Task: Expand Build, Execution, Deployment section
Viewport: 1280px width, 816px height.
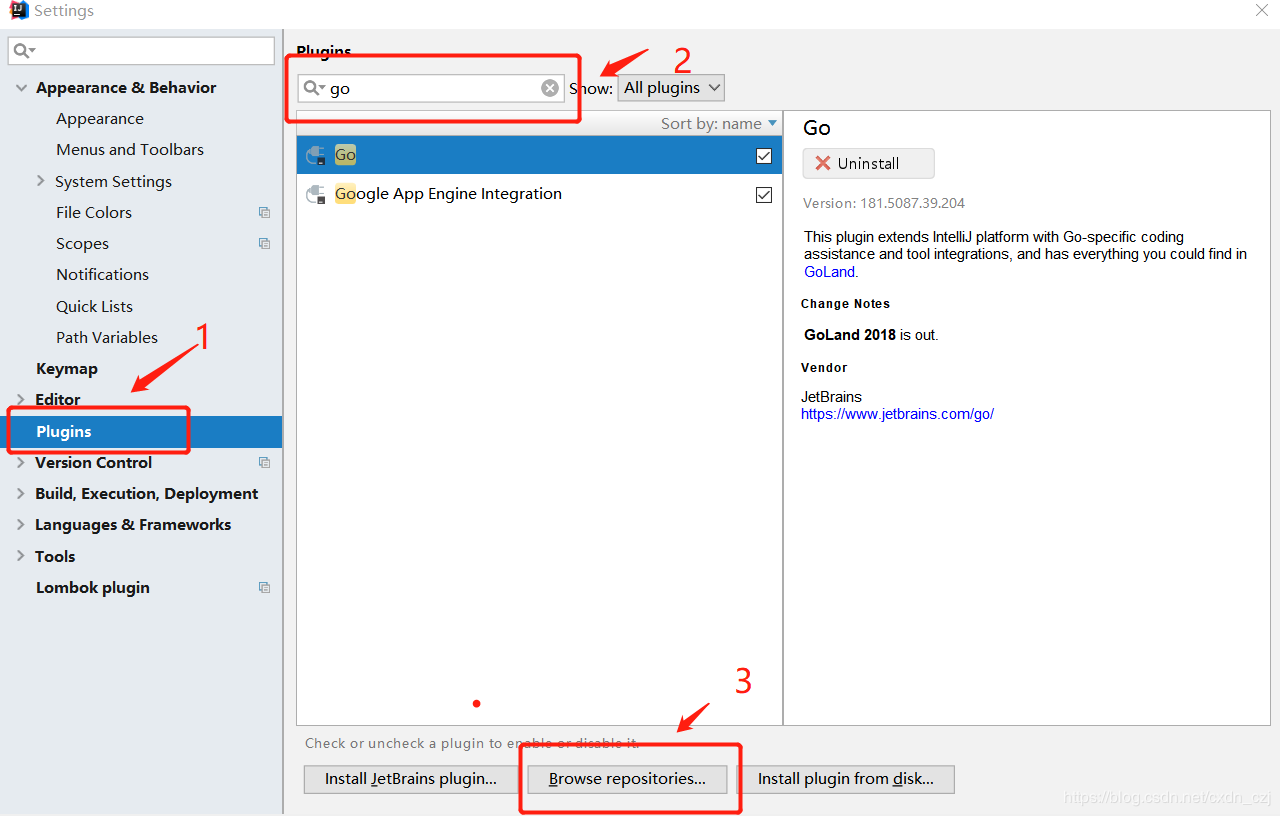Action: tap(21, 494)
